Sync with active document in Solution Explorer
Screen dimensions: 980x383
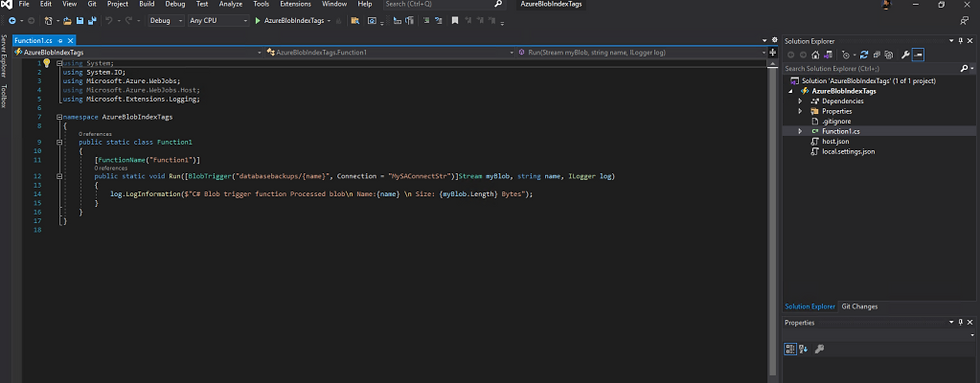[x=864, y=55]
